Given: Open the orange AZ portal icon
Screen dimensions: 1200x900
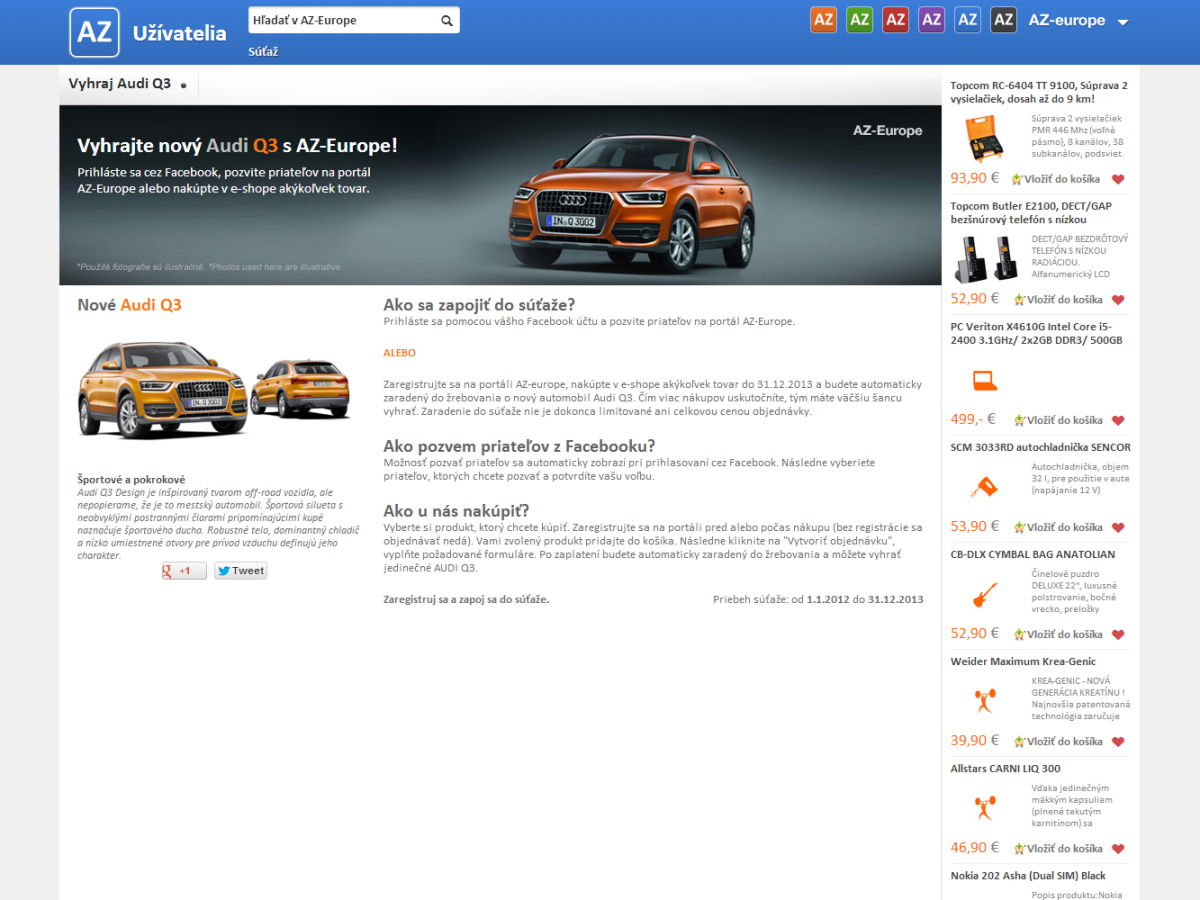Looking at the screenshot, I should [x=823, y=20].
